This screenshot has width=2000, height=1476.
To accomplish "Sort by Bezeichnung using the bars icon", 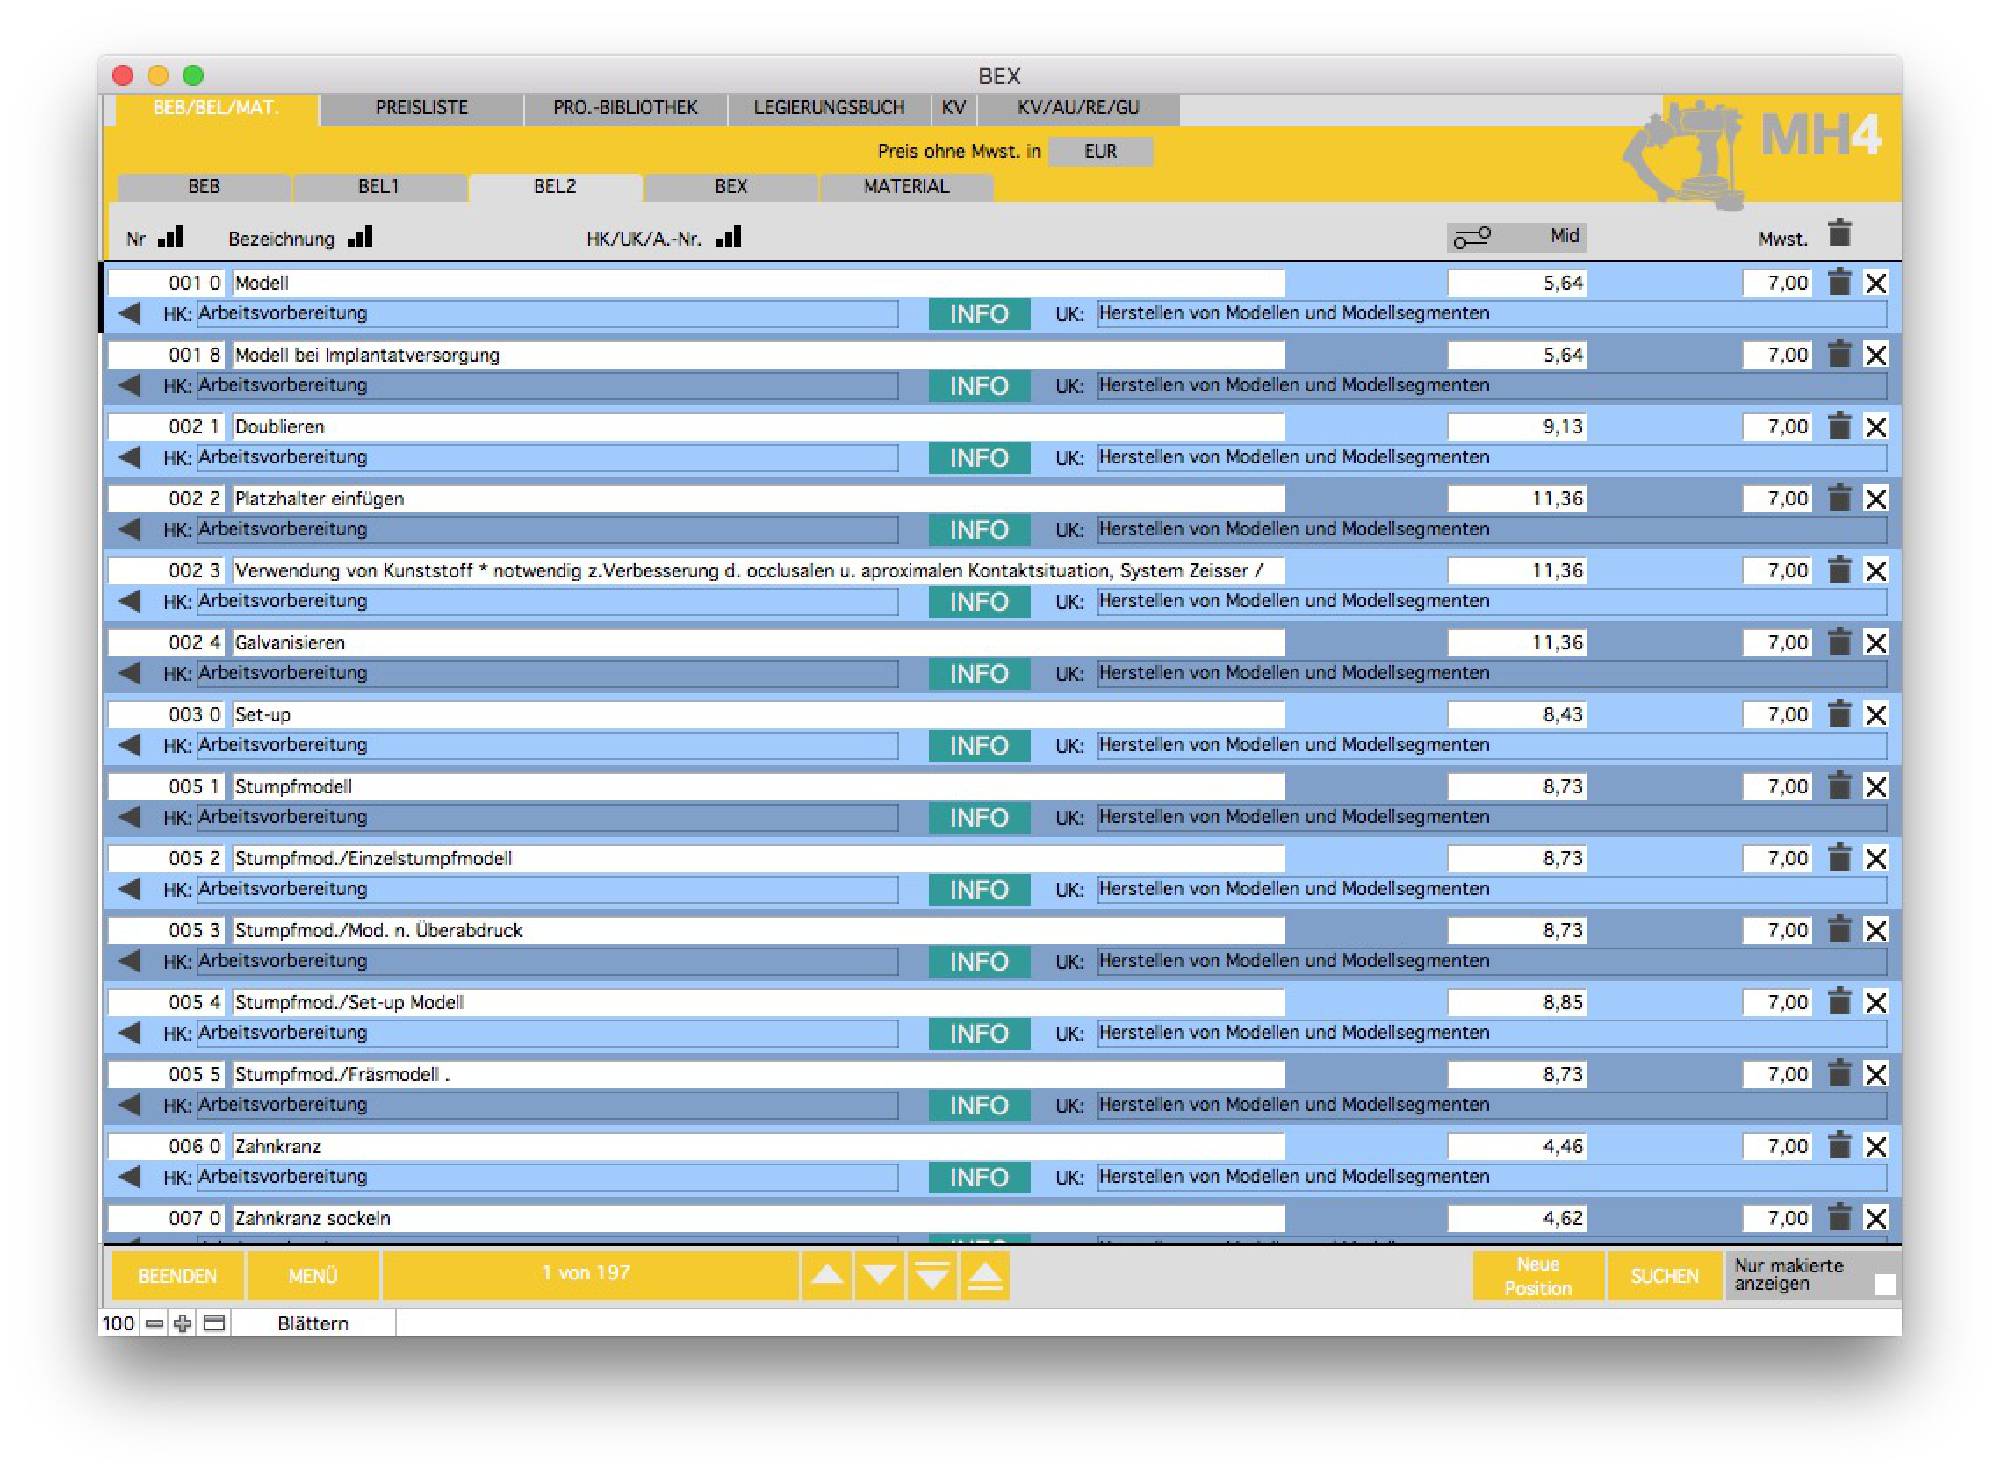I will click(360, 237).
